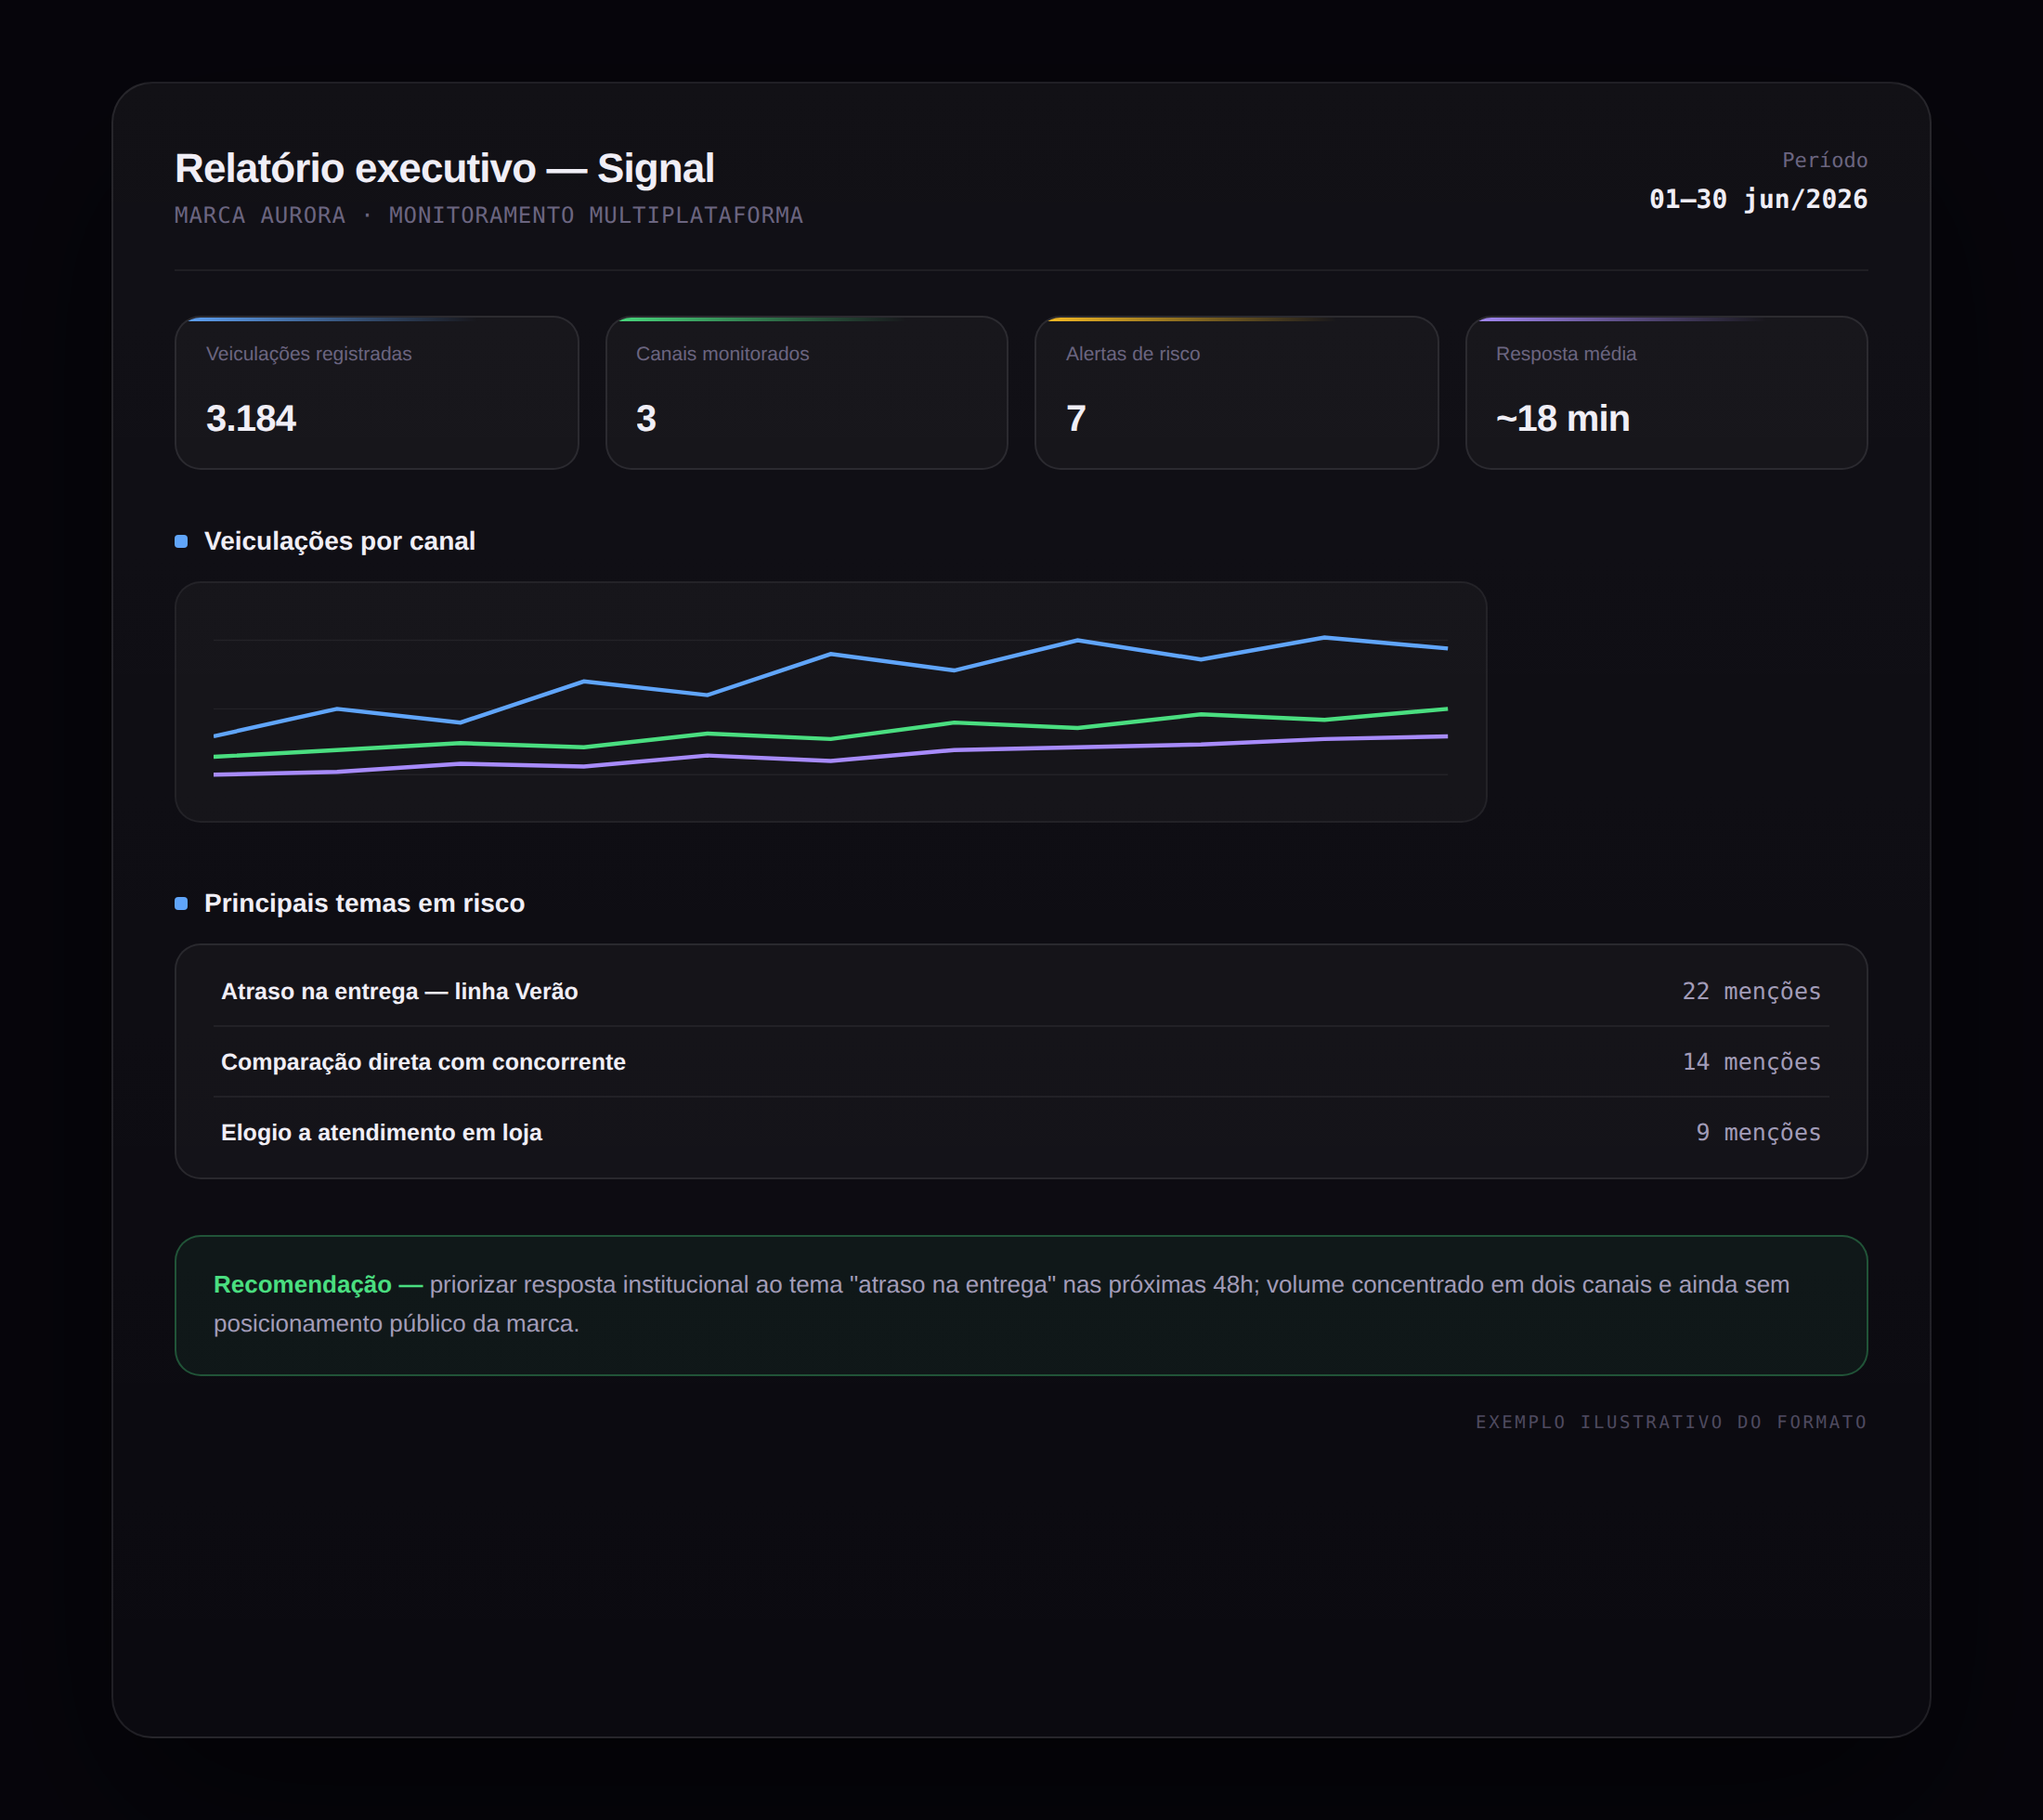Click the '9 menções' count
Viewport: 2043px width, 1820px height.
pos(1758,1132)
